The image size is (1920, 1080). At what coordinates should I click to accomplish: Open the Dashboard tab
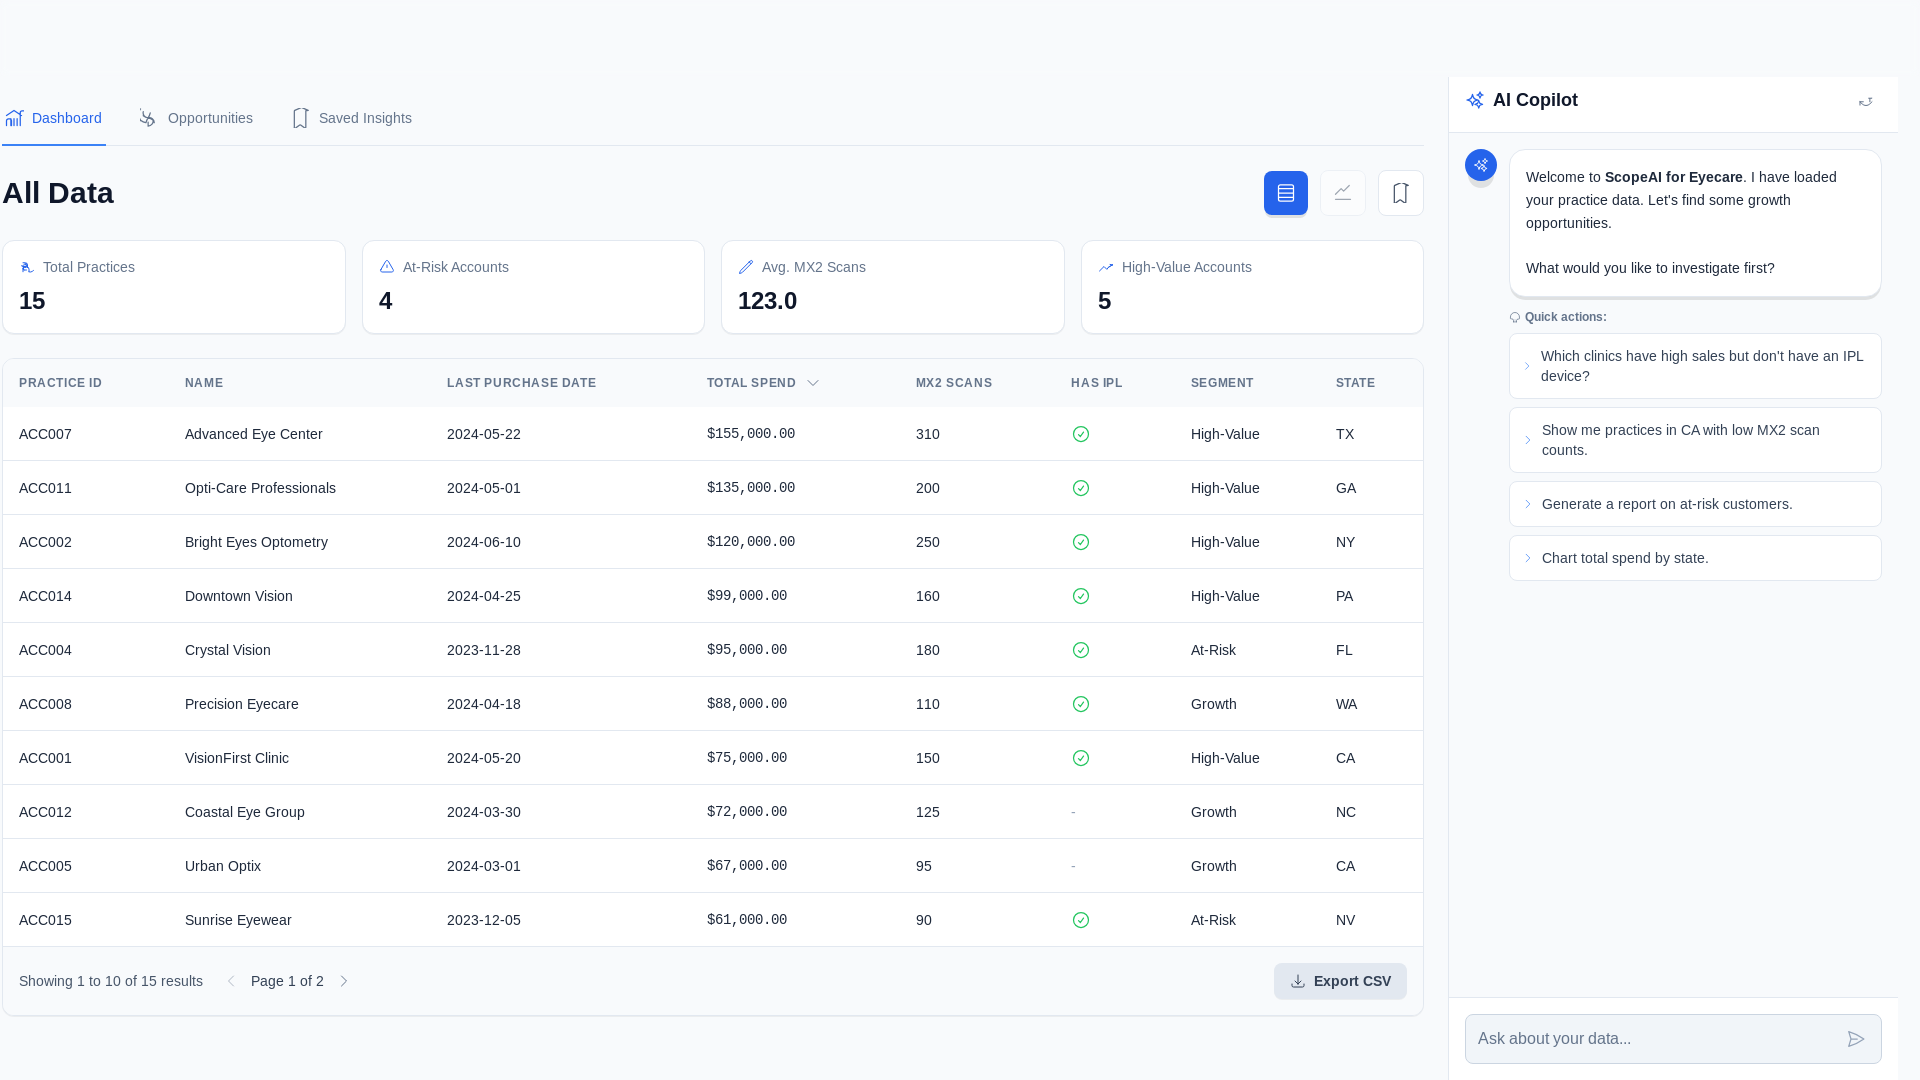pos(54,118)
